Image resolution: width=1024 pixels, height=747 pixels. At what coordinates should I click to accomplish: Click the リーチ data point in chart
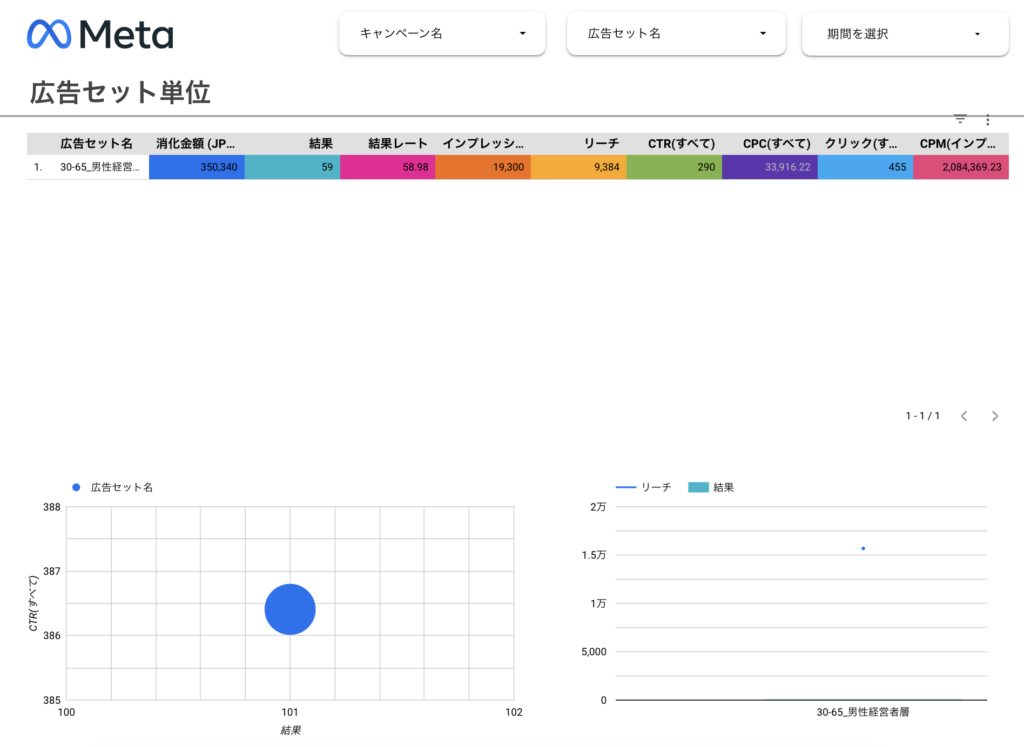pos(863,548)
